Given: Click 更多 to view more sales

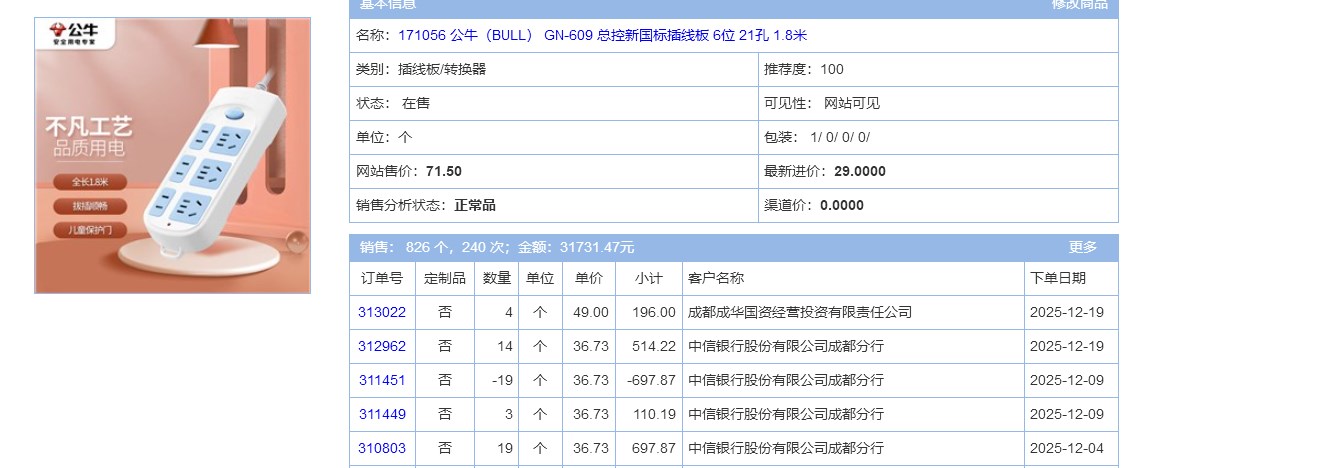Looking at the screenshot, I should (1082, 247).
